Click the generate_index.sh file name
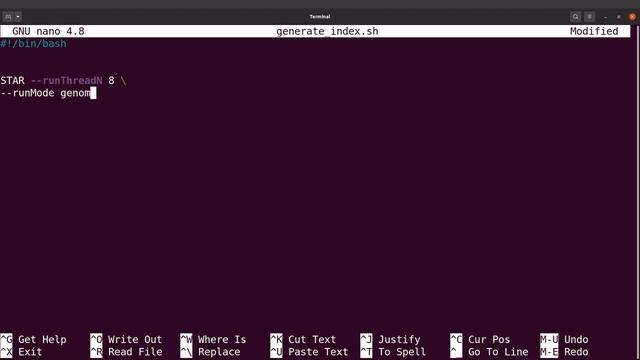This screenshot has width=640, height=360. tap(327, 31)
